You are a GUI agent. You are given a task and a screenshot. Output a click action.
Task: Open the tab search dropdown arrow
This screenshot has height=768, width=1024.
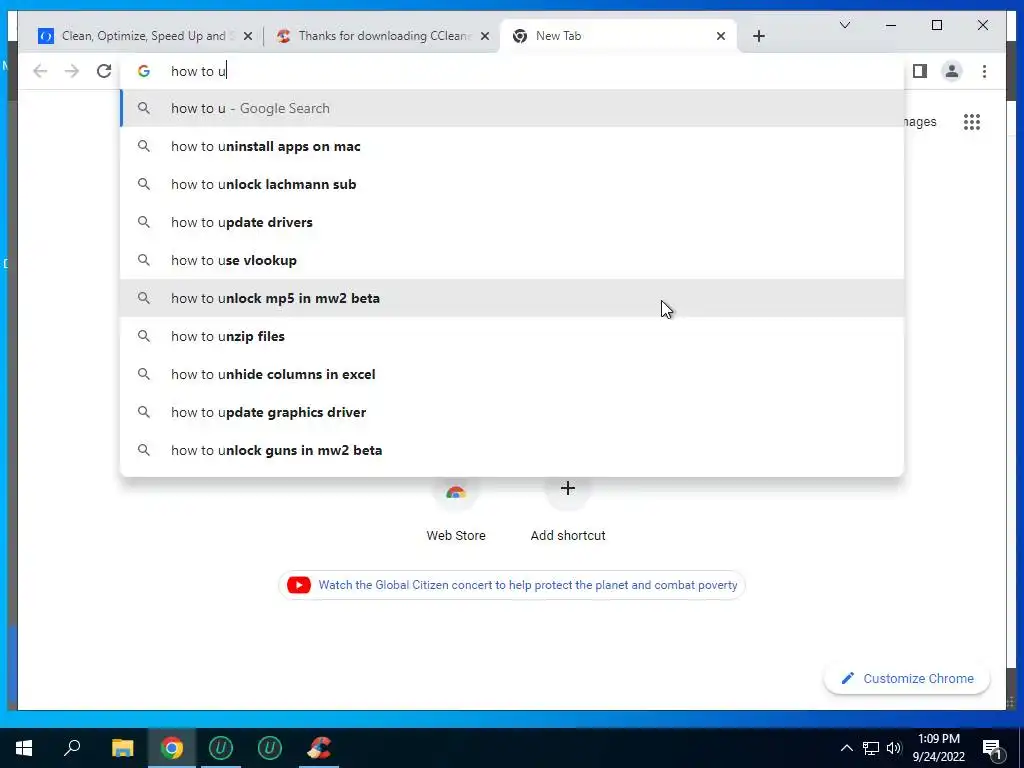844,25
